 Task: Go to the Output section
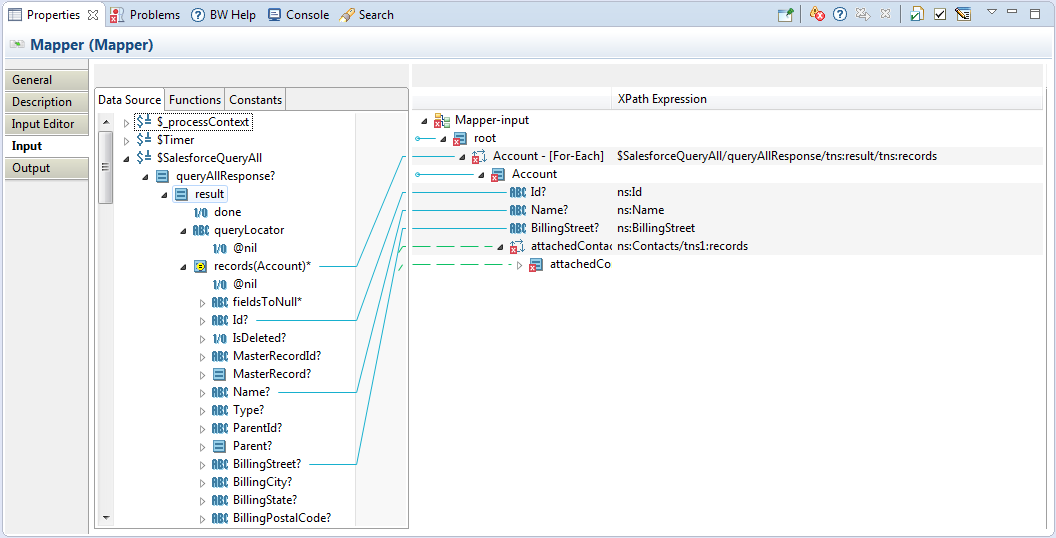(x=31, y=168)
